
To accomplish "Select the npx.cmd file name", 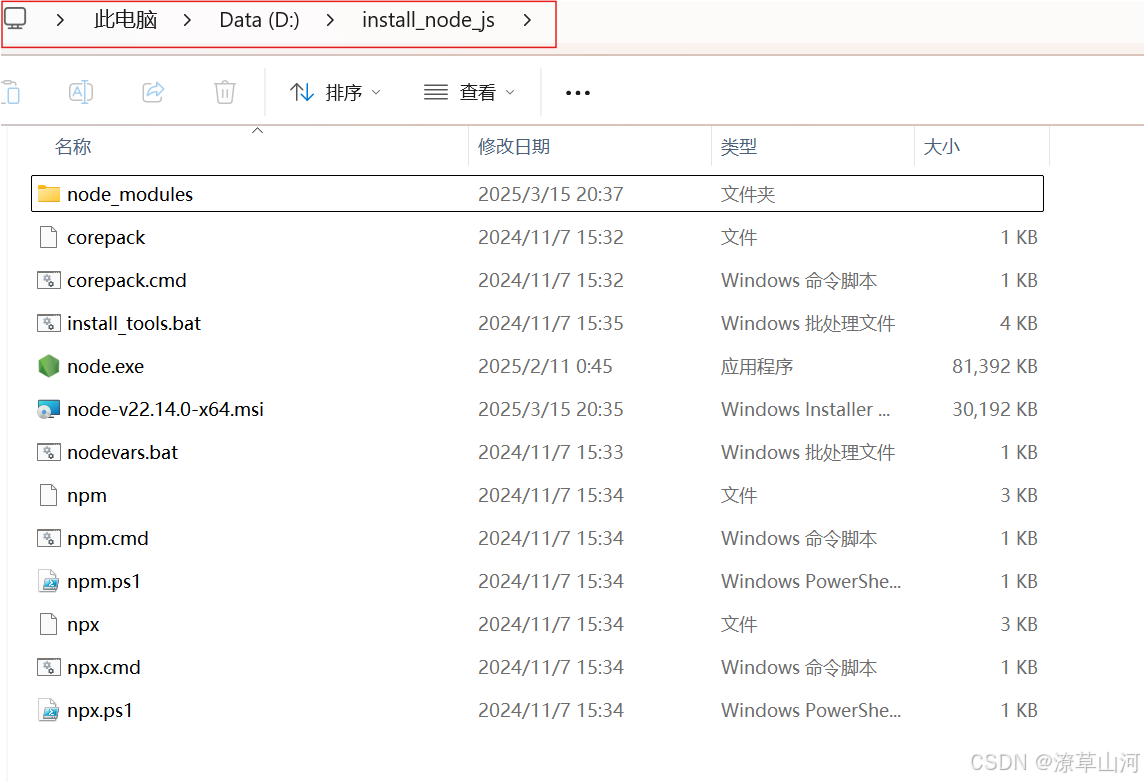I will (x=104, y=668).
